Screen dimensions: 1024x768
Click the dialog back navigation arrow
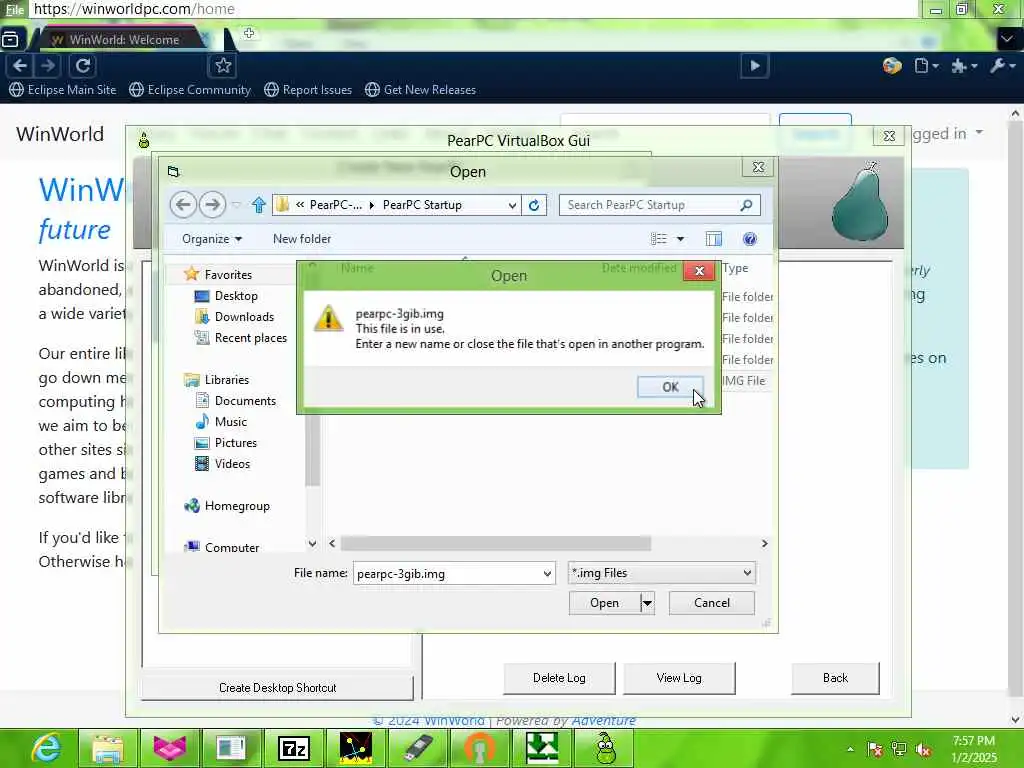click(184, 205)
